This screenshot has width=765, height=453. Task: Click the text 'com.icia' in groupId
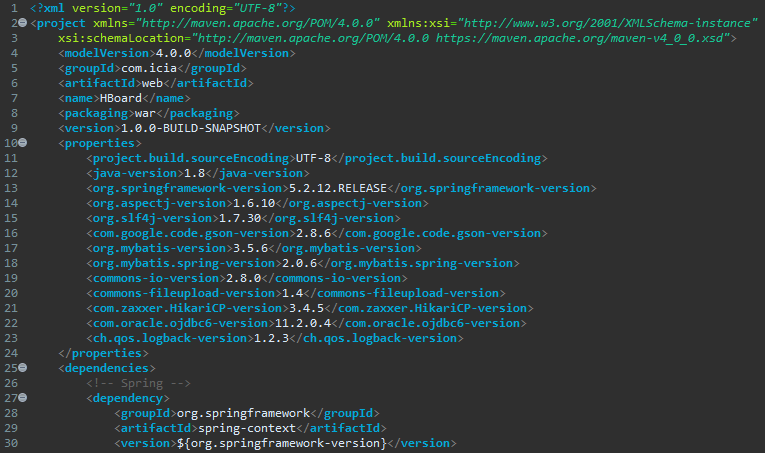[x=149, y=68]
